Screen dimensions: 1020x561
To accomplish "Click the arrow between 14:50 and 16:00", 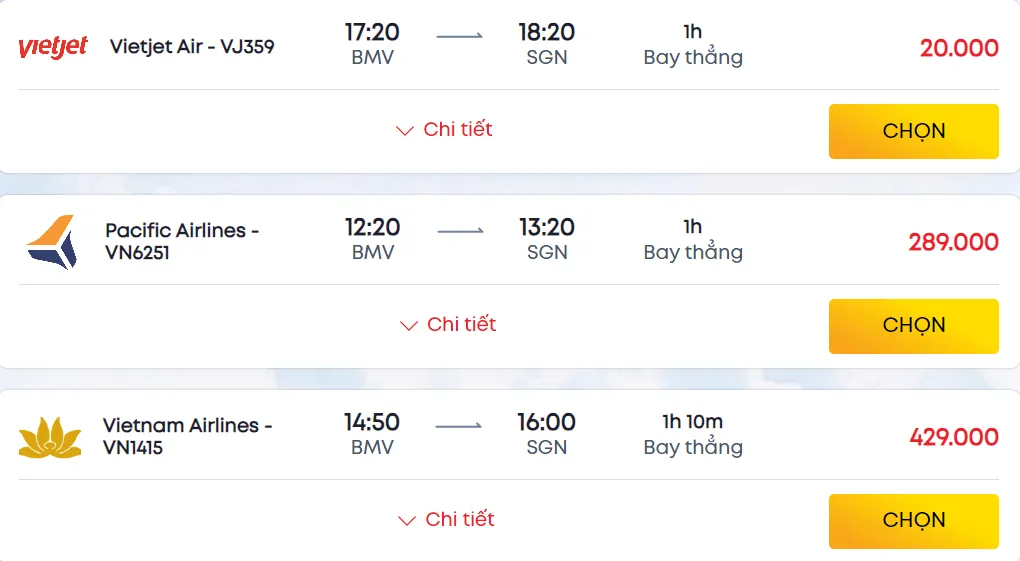I will [459, 426].
